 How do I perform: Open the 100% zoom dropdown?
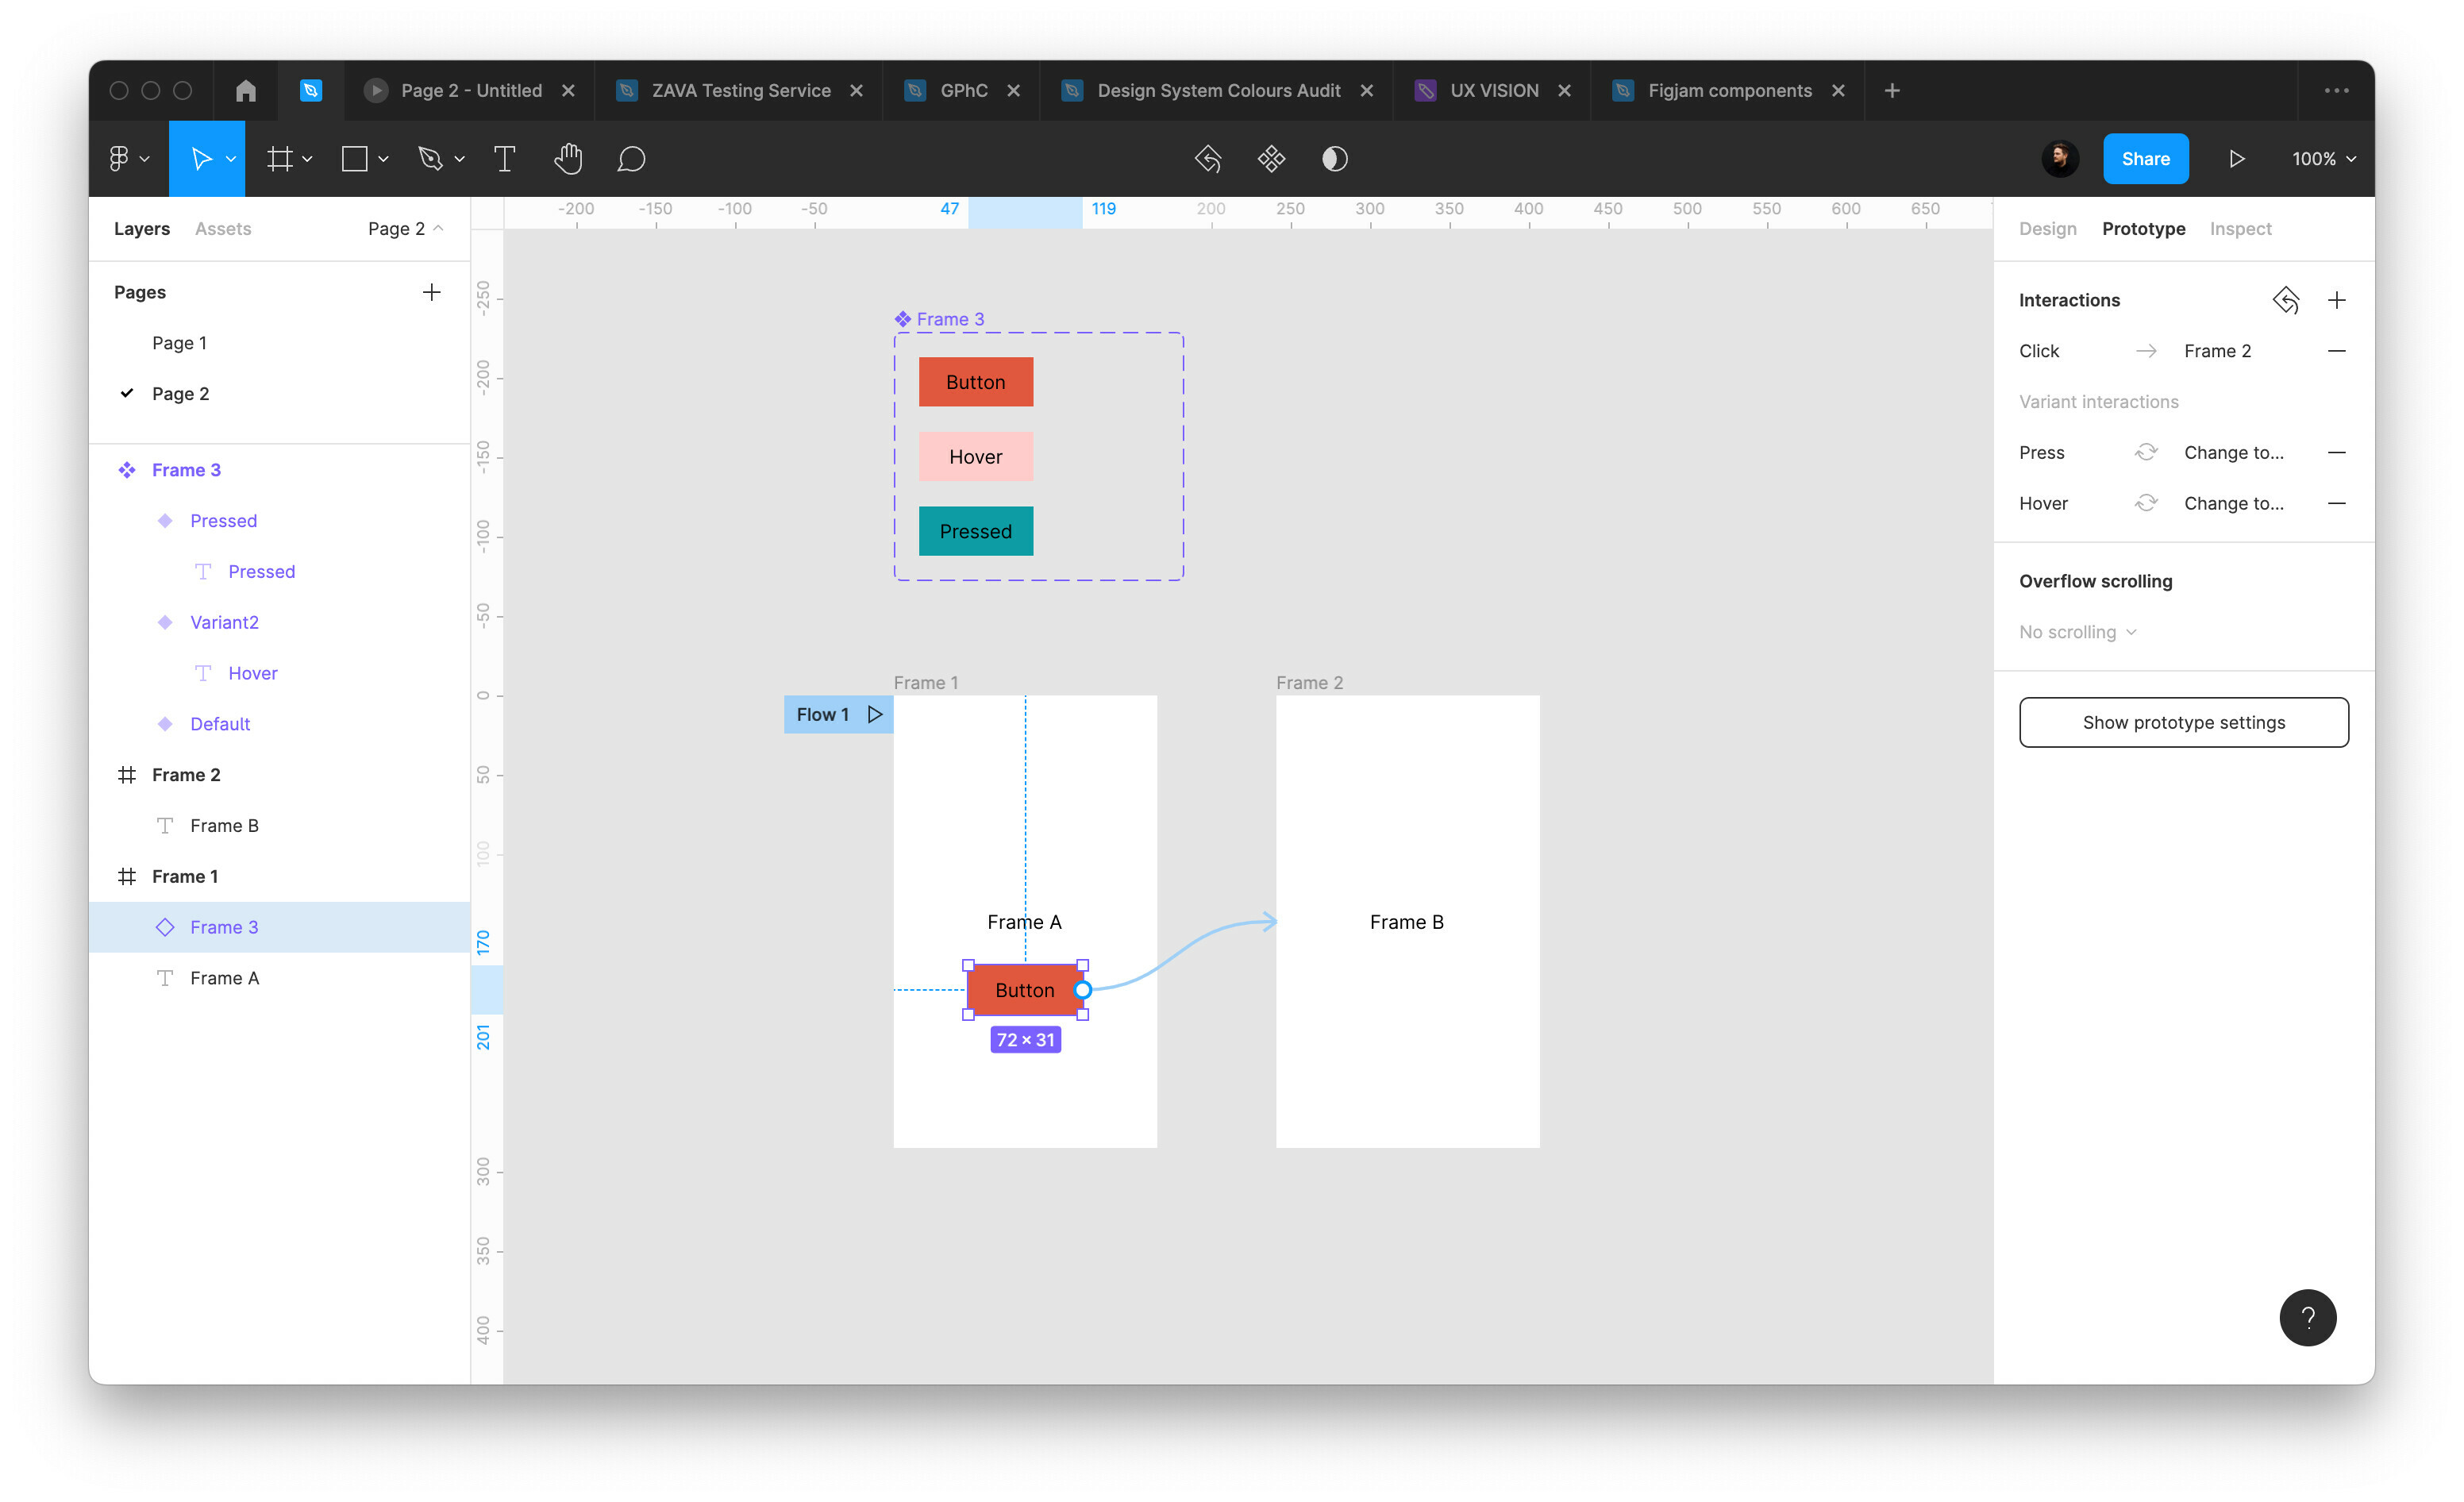coord(2324,159)
